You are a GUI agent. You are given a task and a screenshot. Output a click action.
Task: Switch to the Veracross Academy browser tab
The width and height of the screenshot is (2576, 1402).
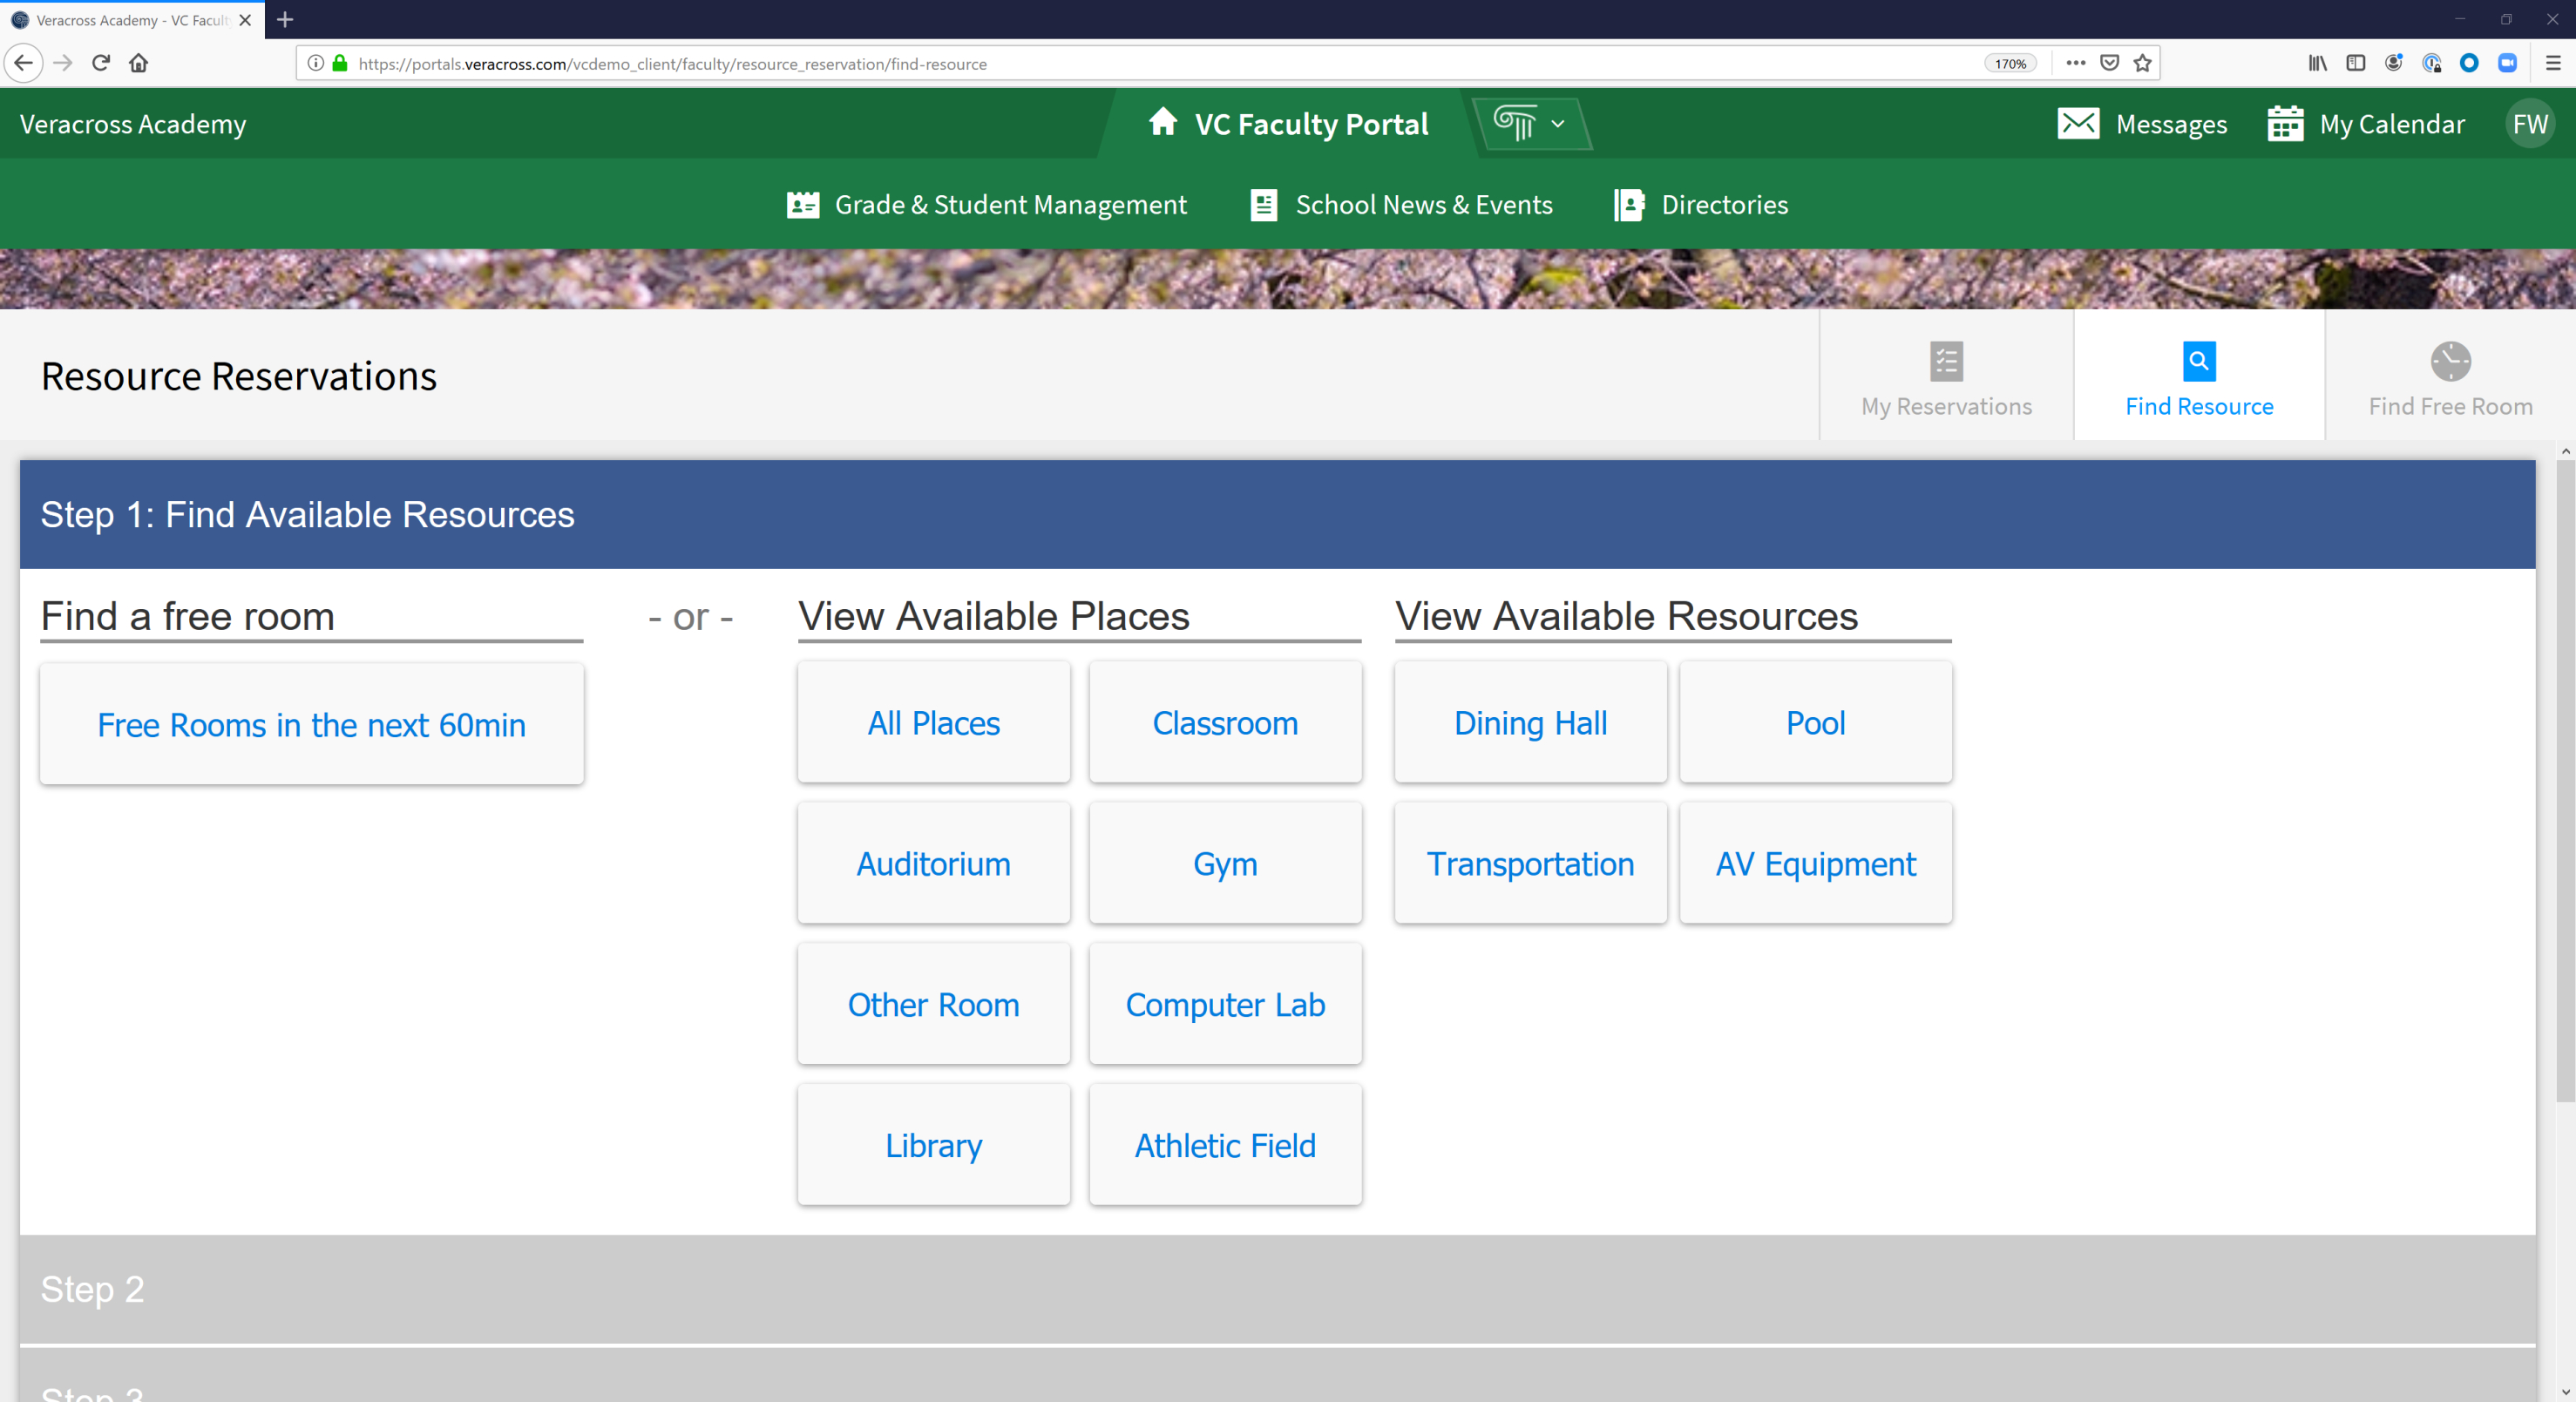(x=120, y=20)
